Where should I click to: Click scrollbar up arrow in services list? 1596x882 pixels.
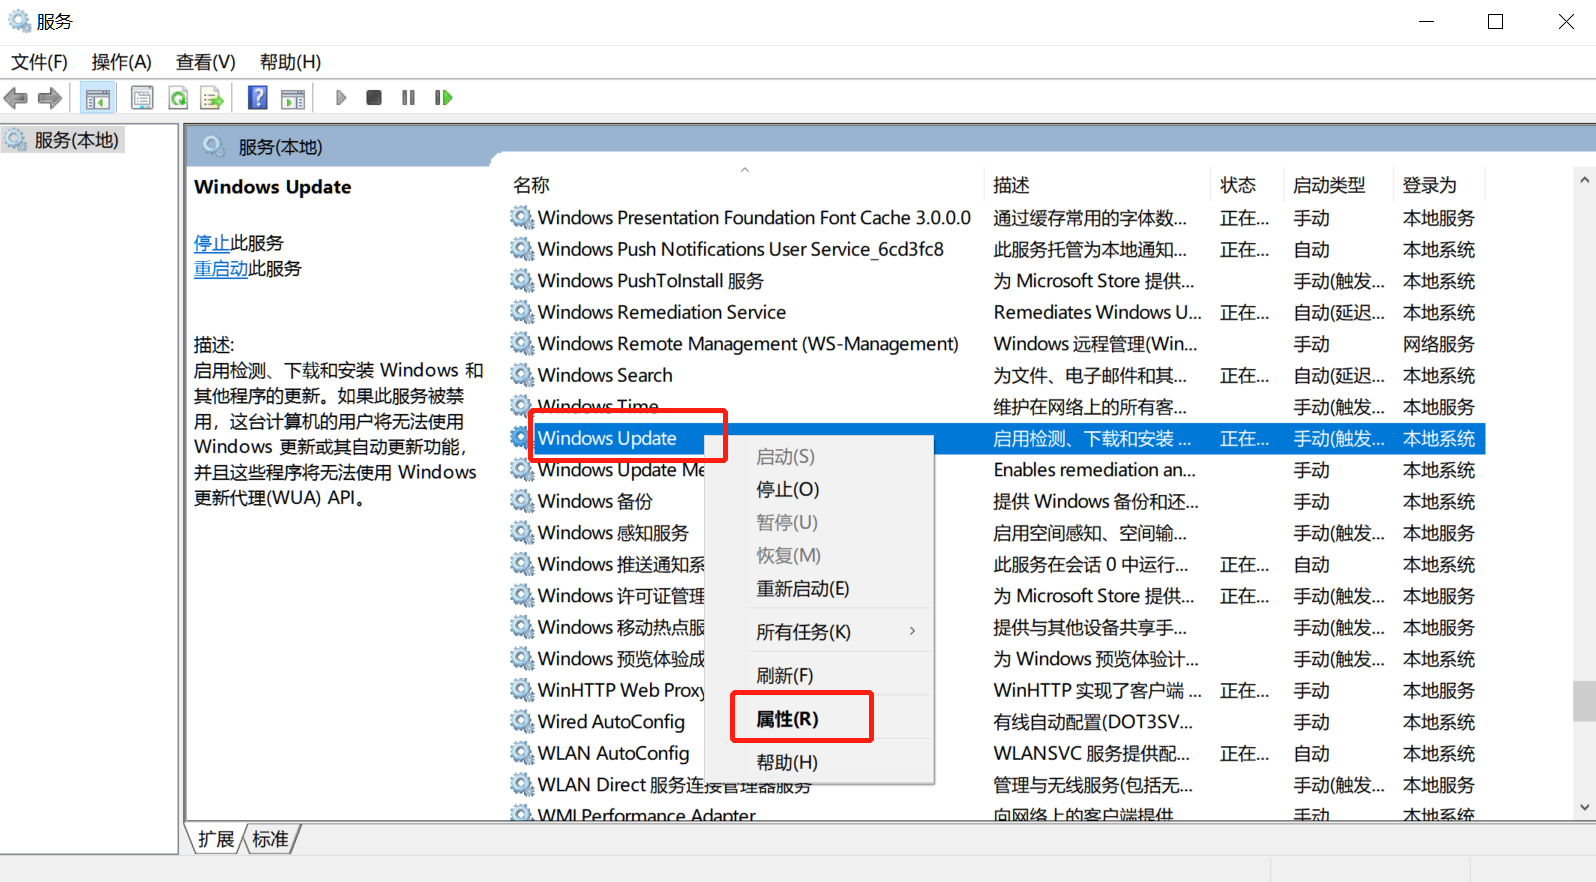1584,180
